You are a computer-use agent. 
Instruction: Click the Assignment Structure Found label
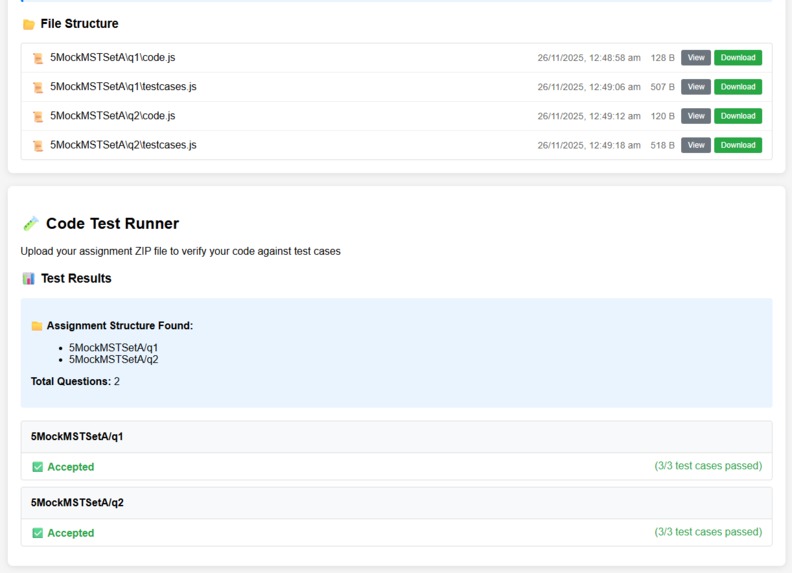(120, 326)
